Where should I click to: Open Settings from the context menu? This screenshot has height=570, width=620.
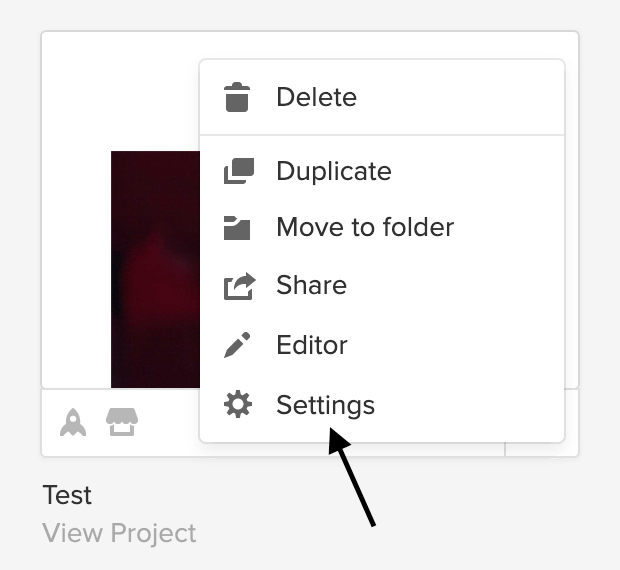click(x=325, y=405)
